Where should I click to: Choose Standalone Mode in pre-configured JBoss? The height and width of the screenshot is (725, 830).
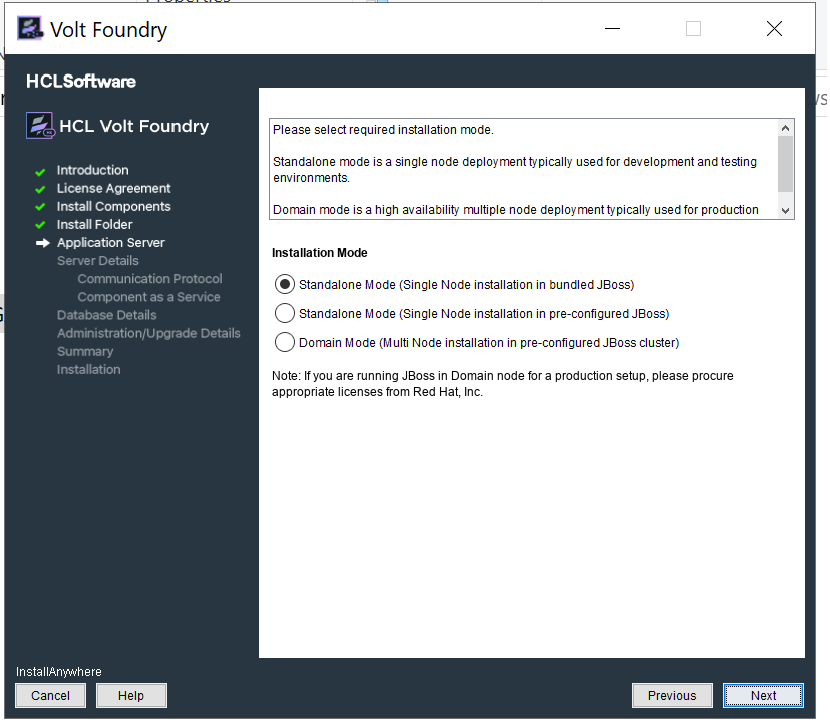tap(285, 313)
